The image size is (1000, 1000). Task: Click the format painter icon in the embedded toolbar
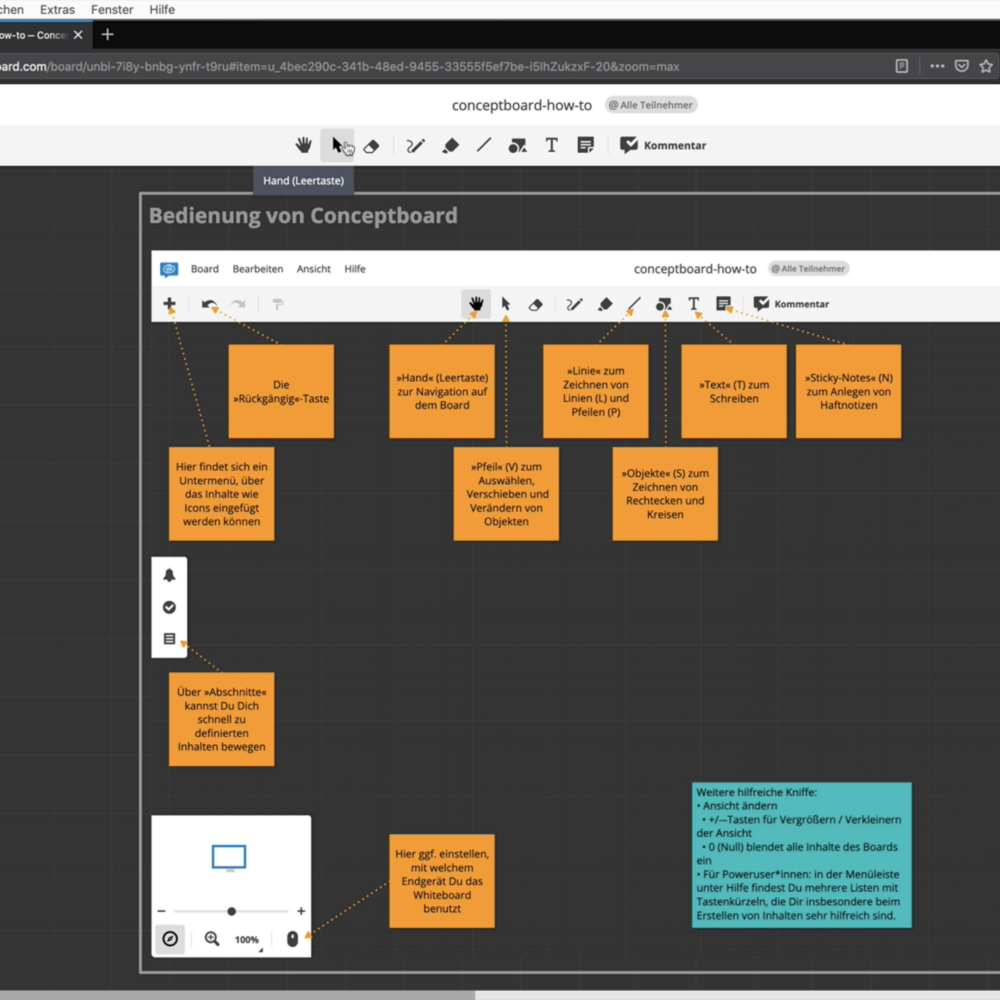pyautogui.click(x=278, y=305)
